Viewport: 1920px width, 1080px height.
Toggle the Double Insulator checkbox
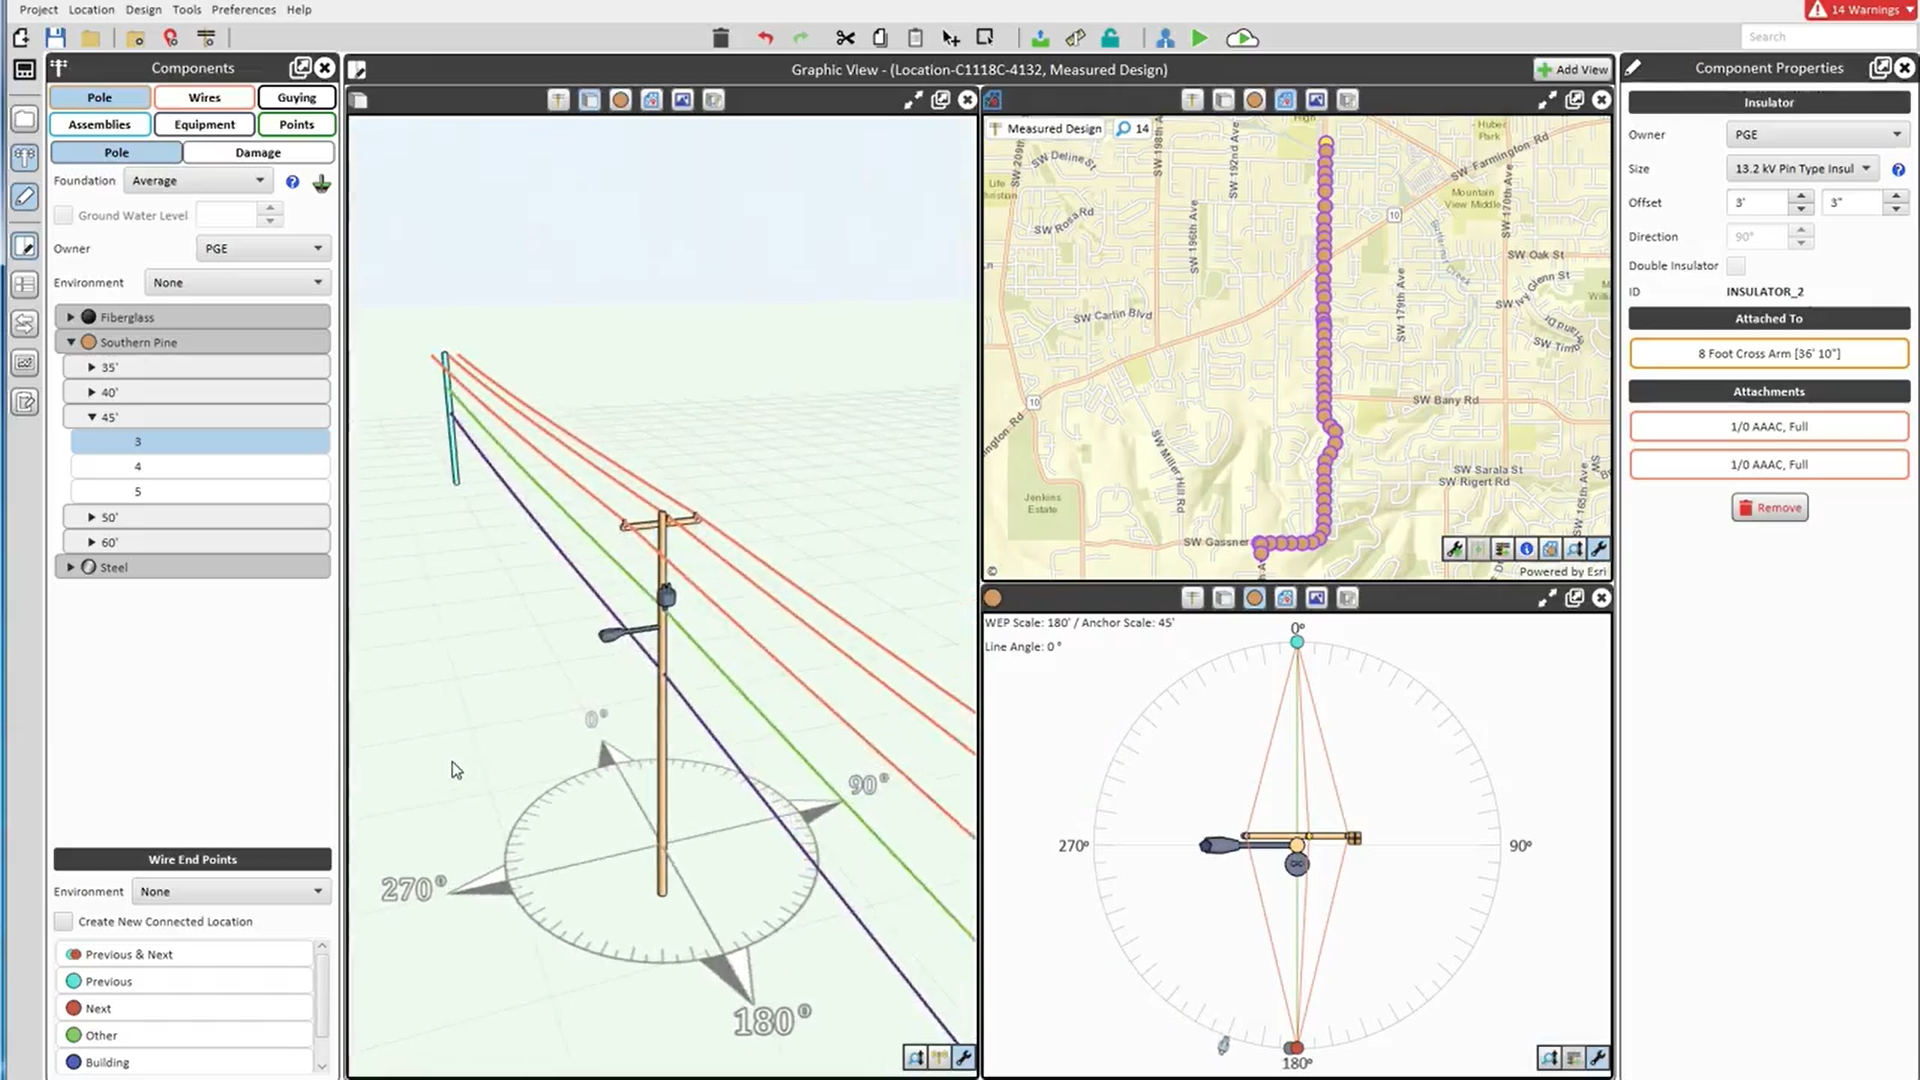(x=1736, y=266)
